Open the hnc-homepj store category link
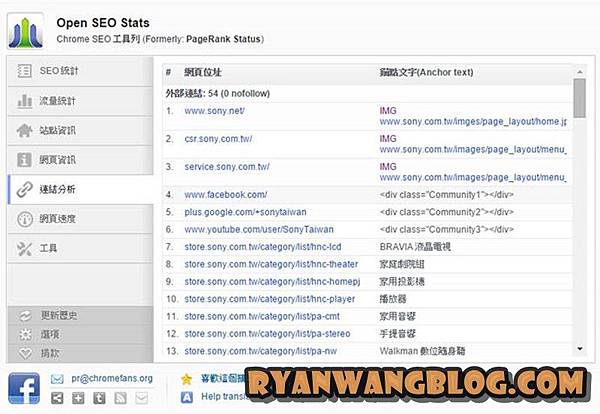Viewport: 600px width, 414px height. 272,282
